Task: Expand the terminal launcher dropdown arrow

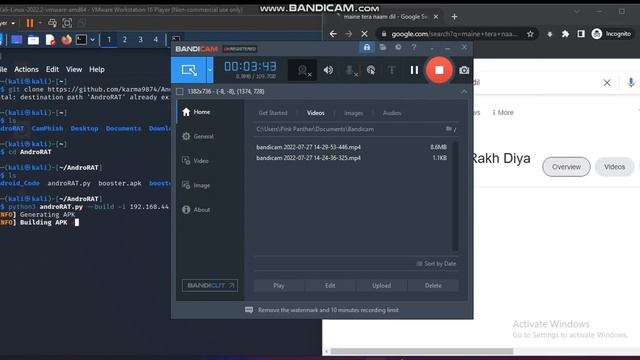Action: coord(93,40)
